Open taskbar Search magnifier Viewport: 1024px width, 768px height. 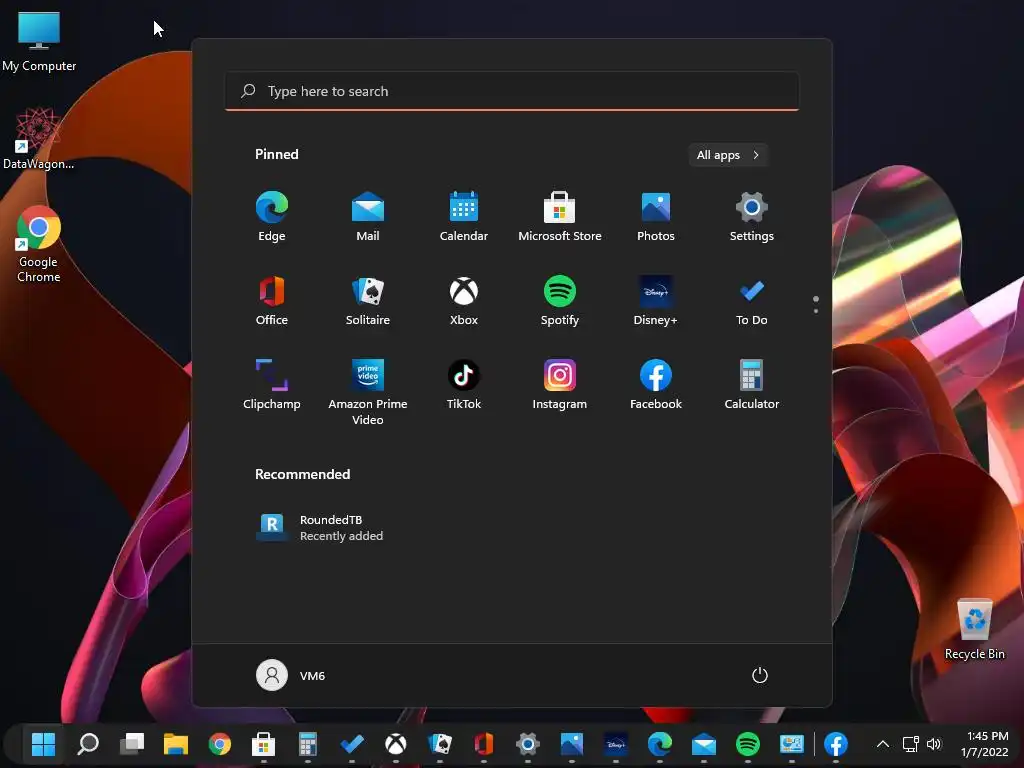pos(88,744)
